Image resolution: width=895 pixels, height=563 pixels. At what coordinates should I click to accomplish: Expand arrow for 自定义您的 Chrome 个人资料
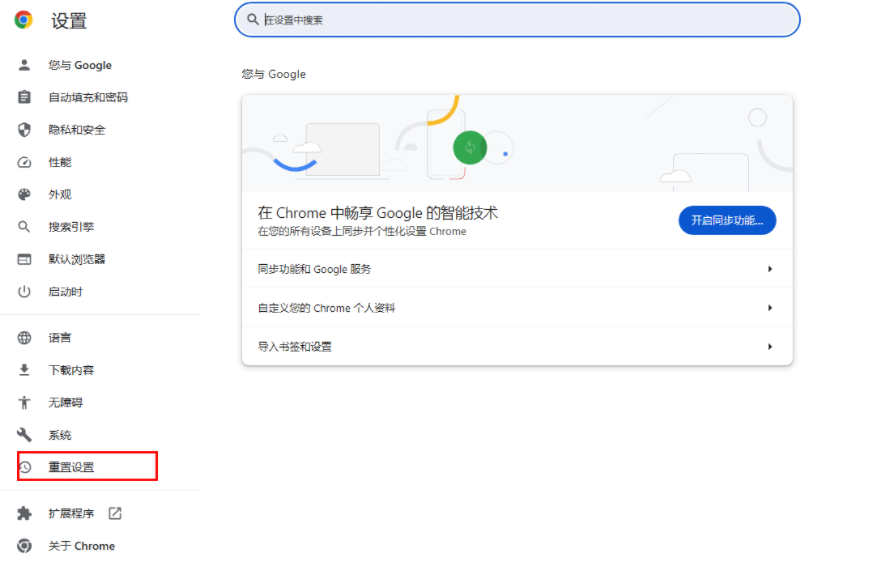(770, 308)
